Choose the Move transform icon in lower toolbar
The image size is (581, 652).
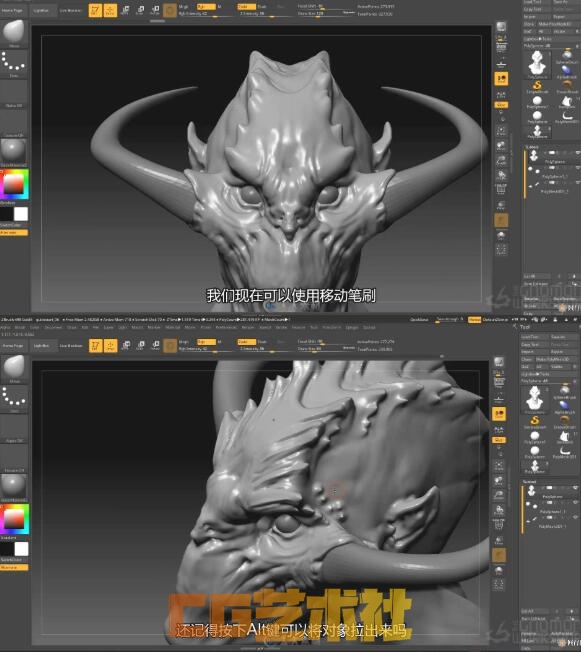click(126, 346)
